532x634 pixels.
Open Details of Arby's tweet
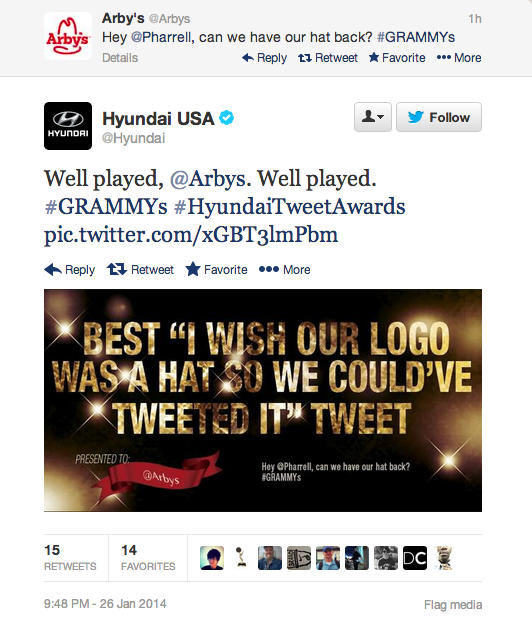pyautogui.click(x=120, y=58)
